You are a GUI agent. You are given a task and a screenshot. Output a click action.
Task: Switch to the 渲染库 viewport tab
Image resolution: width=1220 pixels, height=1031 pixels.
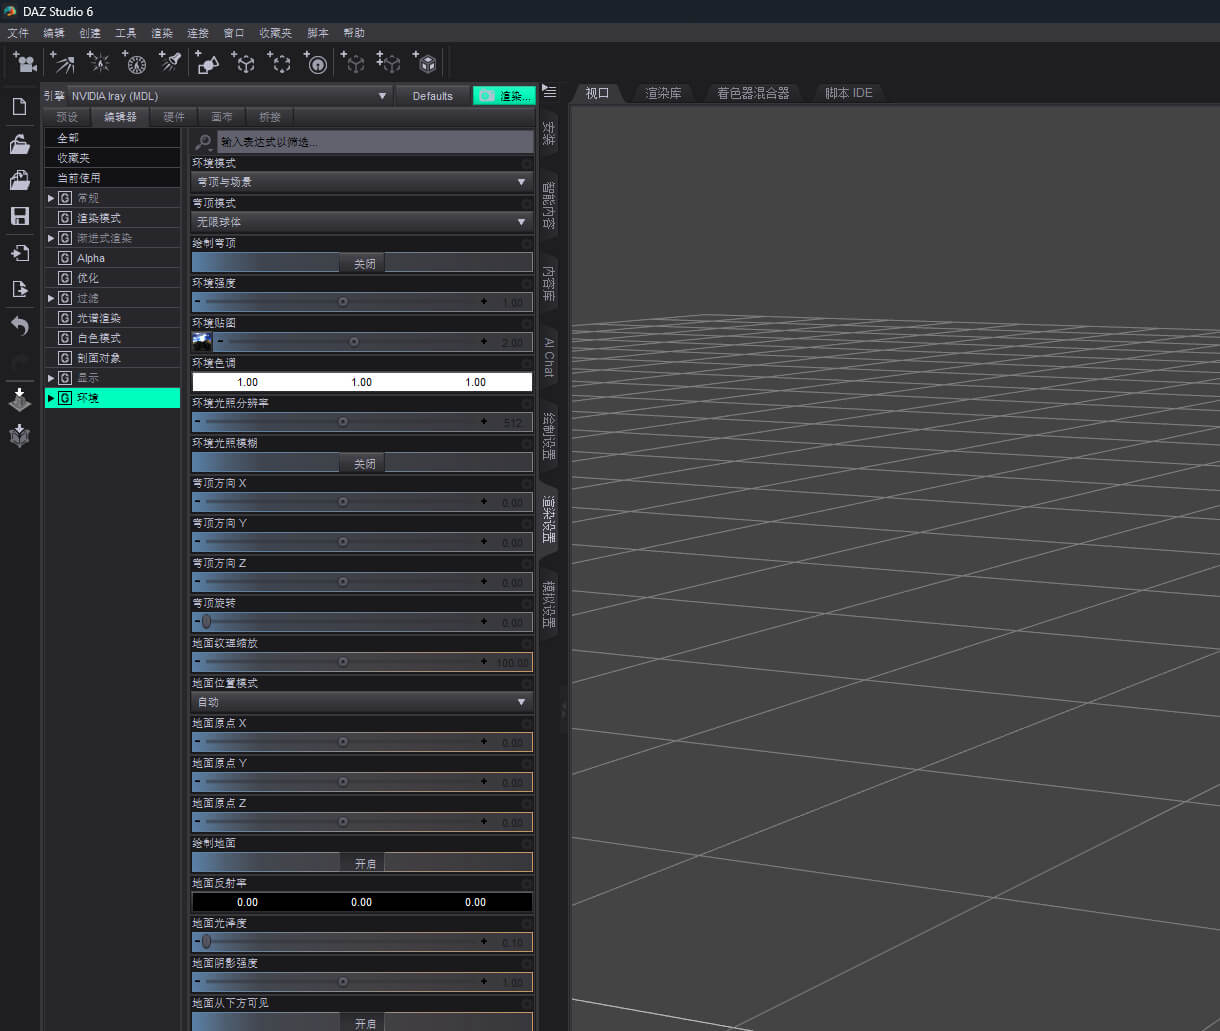tap(663, 93)
